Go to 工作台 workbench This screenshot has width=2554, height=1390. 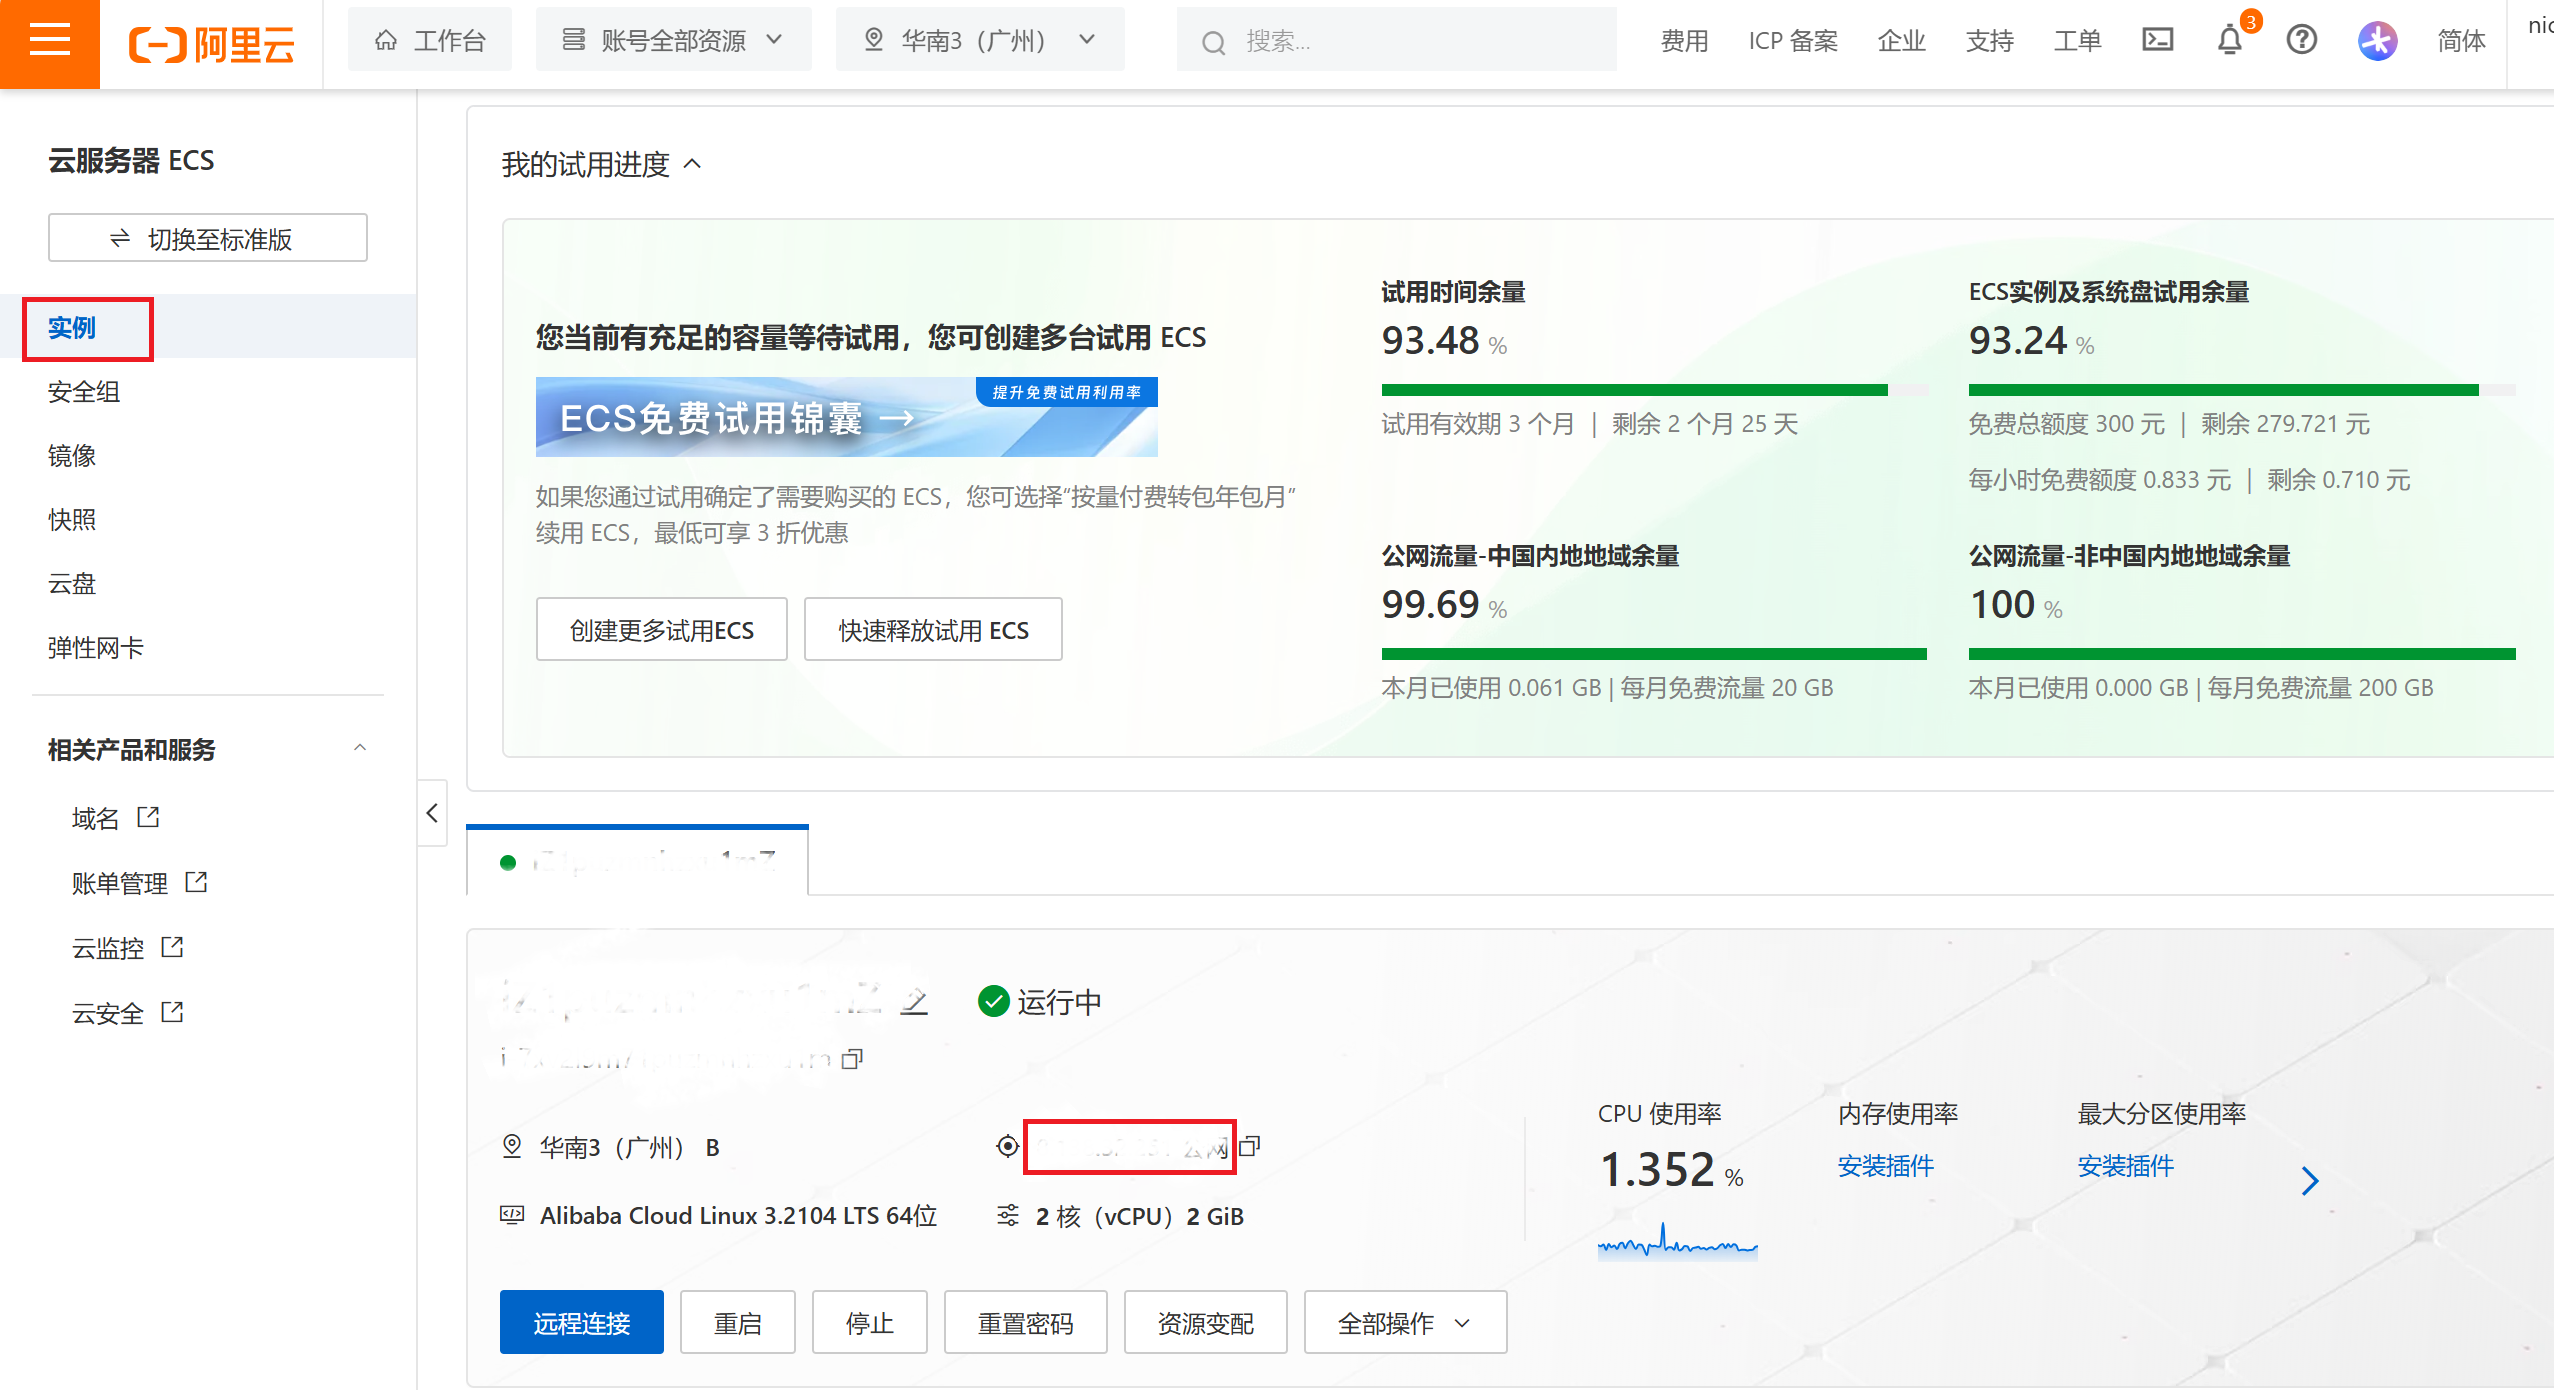click(x=430, y=40)
